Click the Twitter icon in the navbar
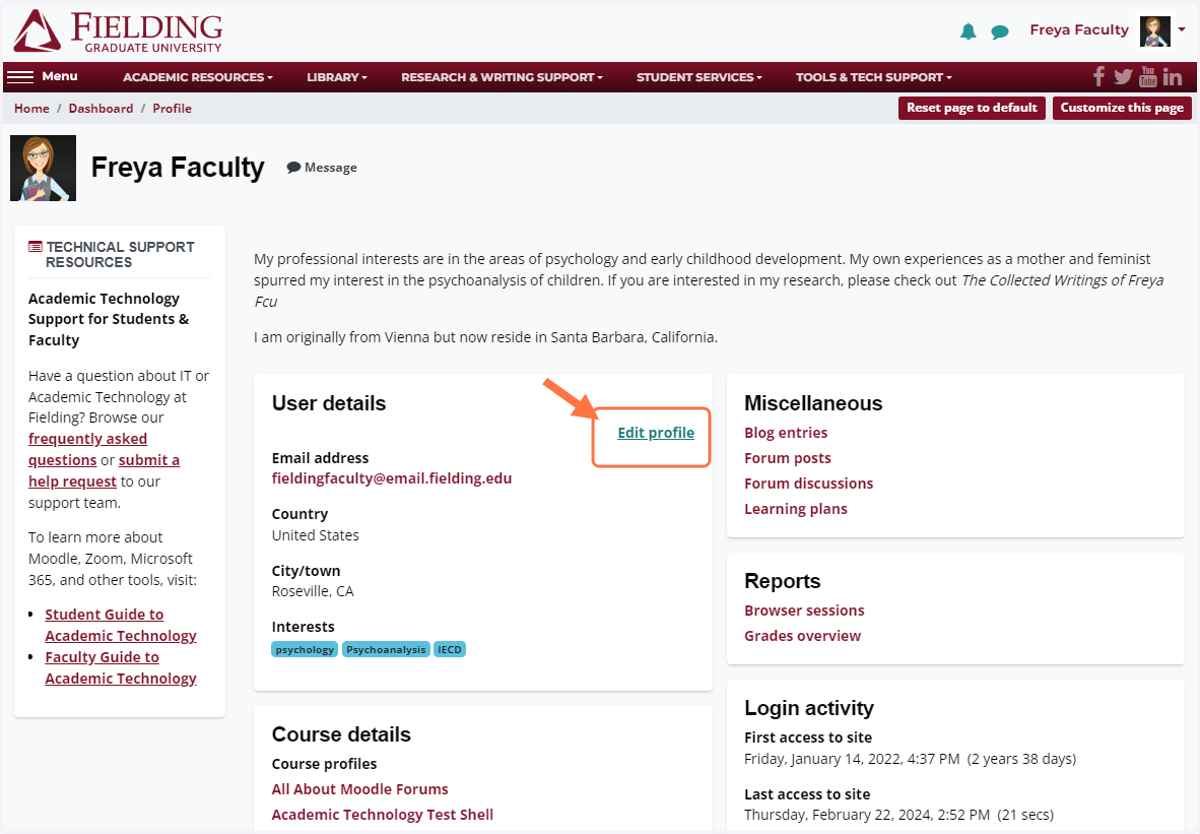Viewport: 1200px width, 834px height. [1123, 76]
